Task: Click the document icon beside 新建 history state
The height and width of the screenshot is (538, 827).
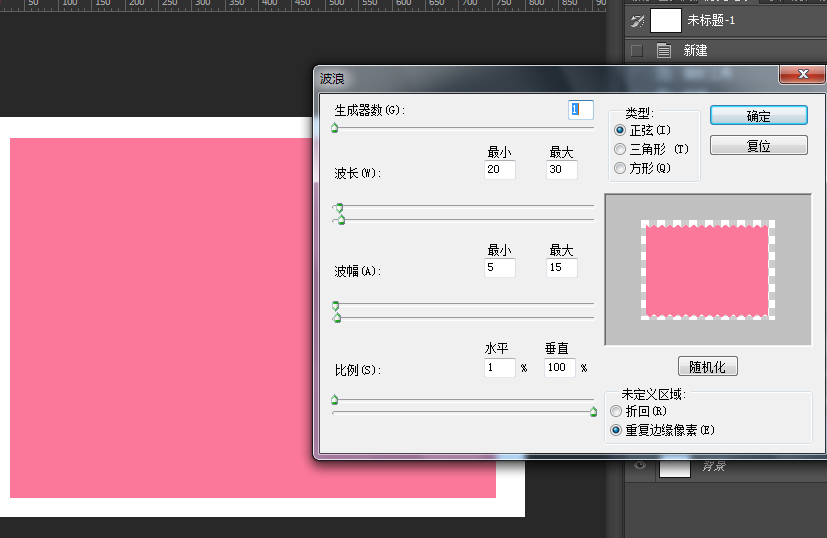Action: tap(663, 51)
